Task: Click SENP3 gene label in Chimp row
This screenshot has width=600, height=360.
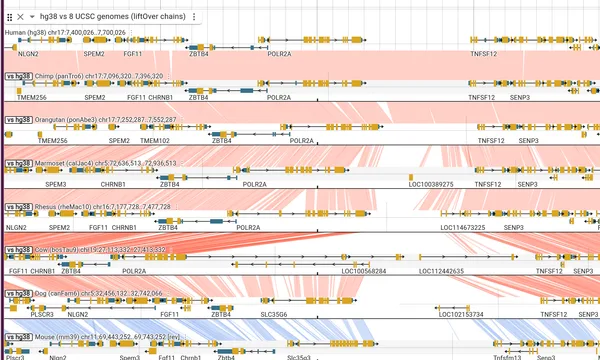Action: pyautogui.click(x=520, y=98)
